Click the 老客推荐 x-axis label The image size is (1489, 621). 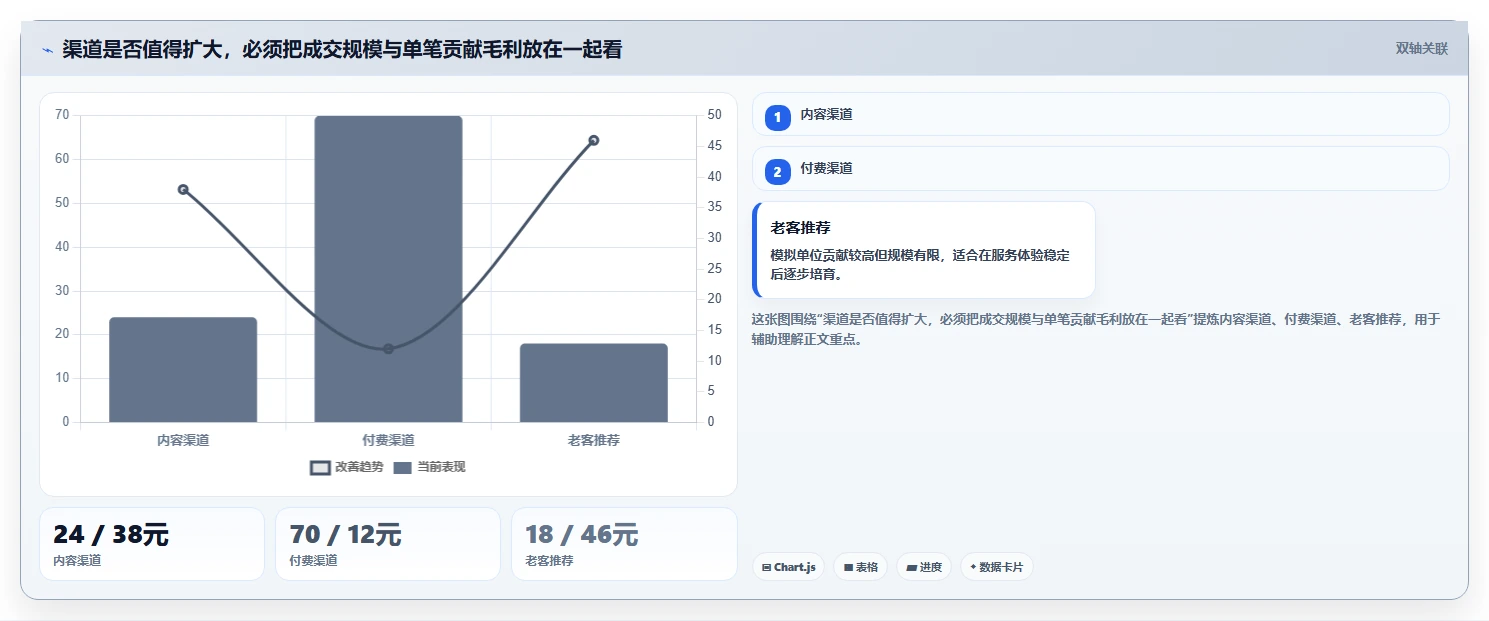coord(594,440)
